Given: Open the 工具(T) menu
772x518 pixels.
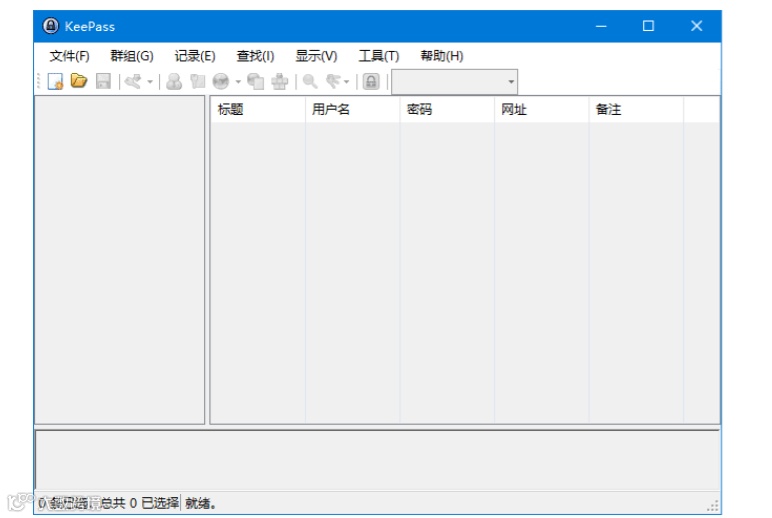Looking at the screenshot, I should click(x=379, y=56).
